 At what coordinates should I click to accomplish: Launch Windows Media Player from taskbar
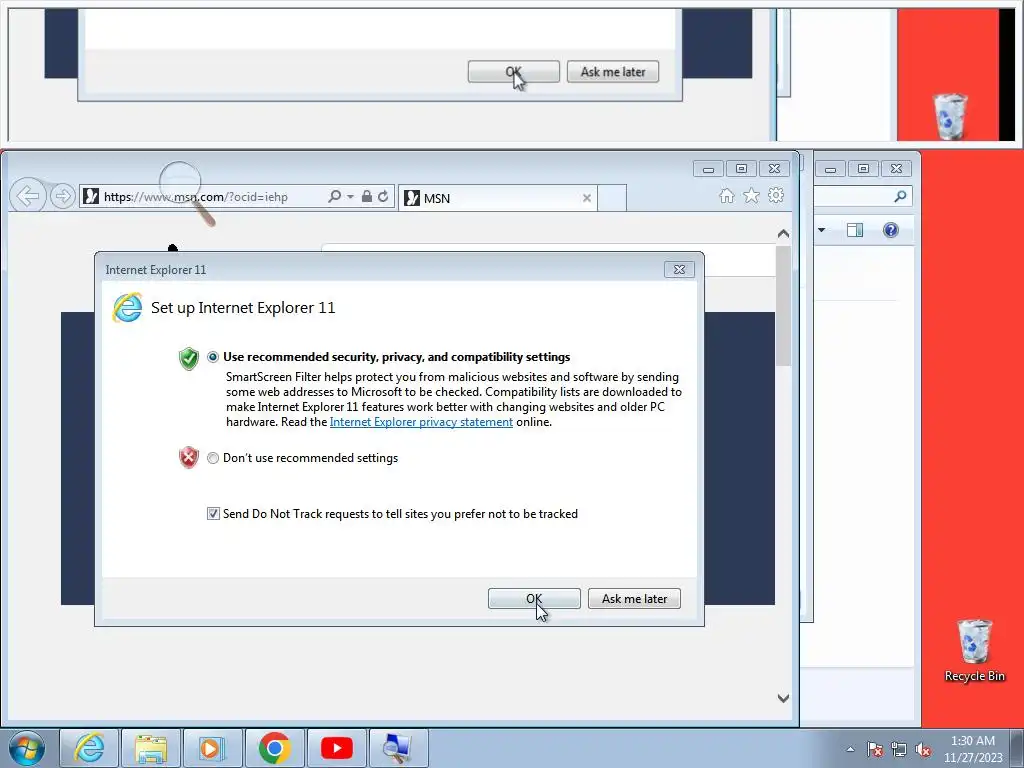[212, 748]
